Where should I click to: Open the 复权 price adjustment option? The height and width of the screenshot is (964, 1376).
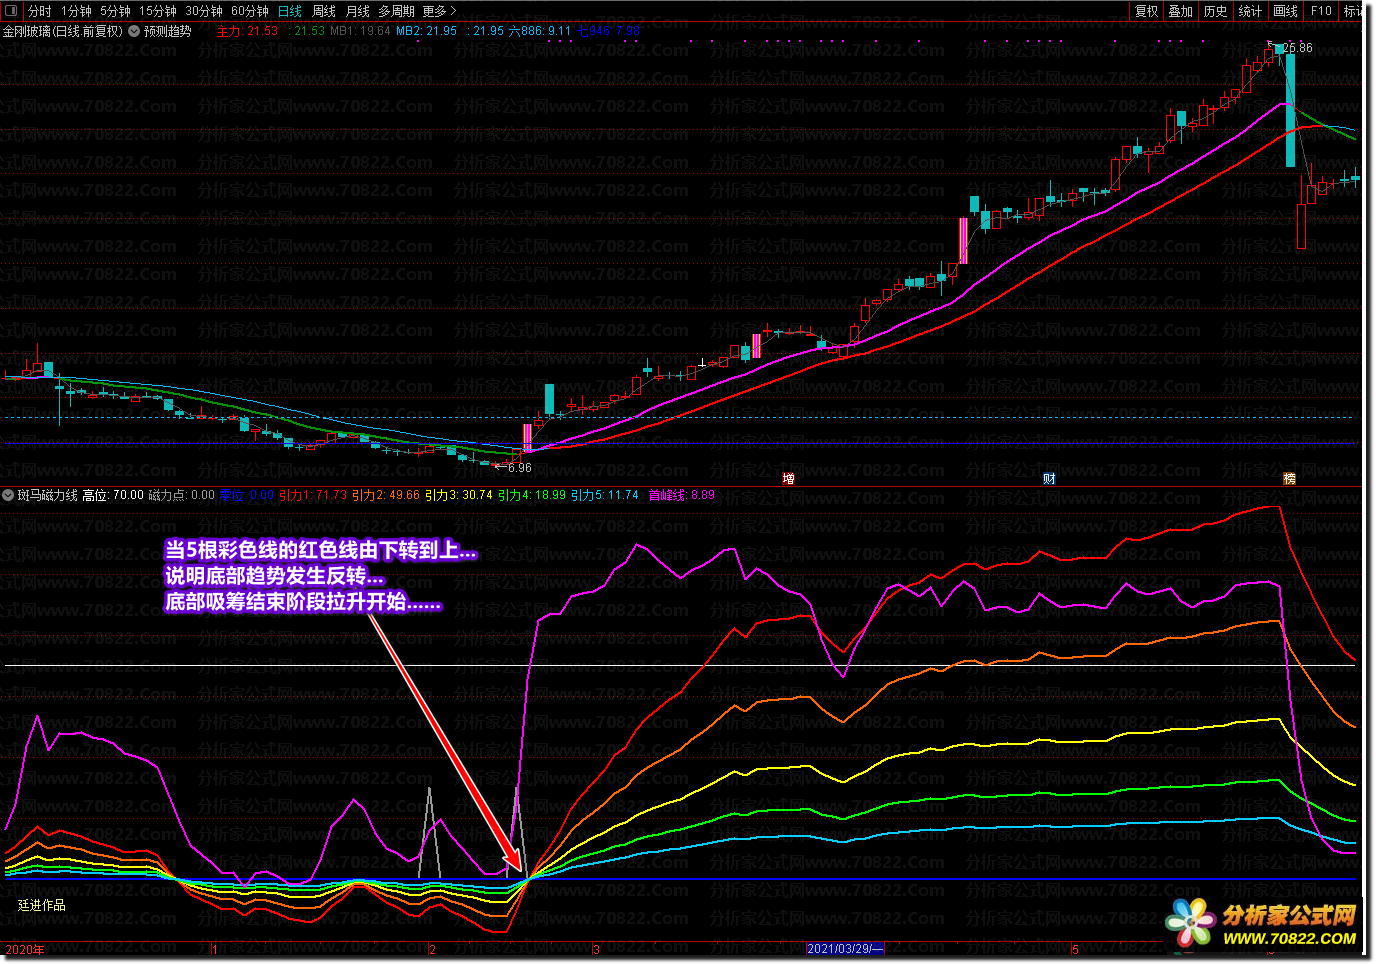[1146, 11]
